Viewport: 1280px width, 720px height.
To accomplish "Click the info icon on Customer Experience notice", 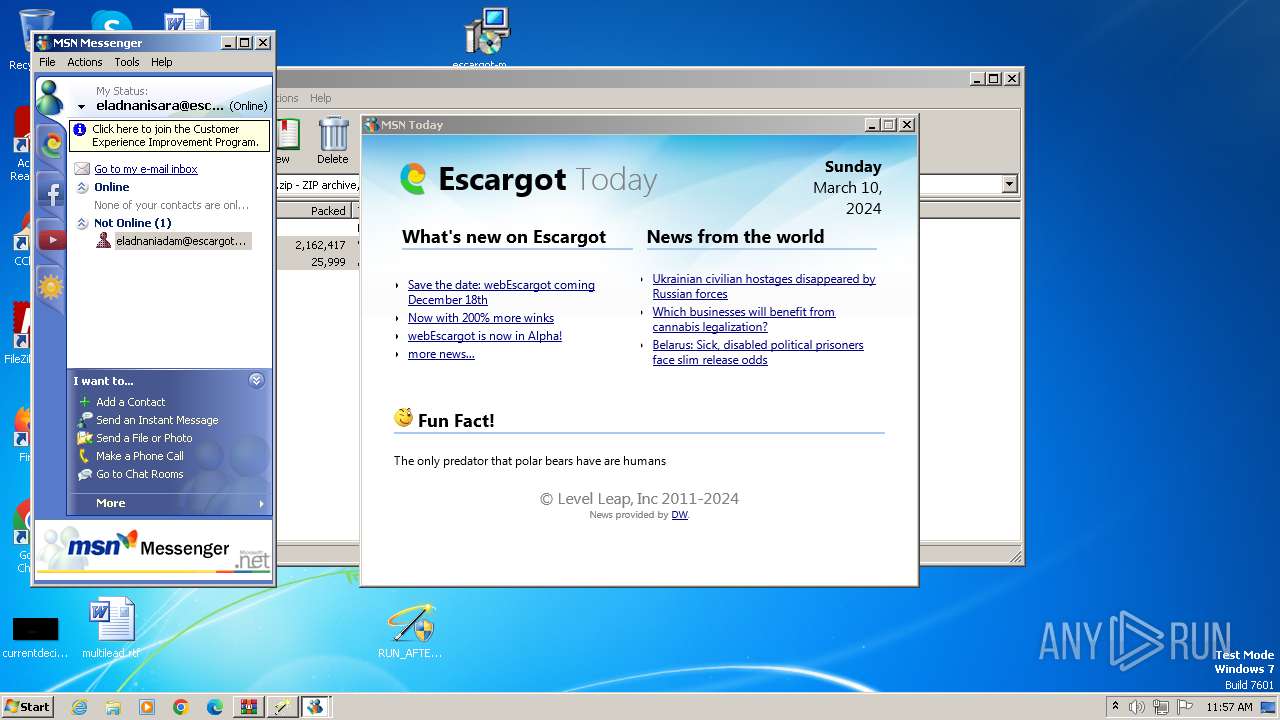I will 80,130.
